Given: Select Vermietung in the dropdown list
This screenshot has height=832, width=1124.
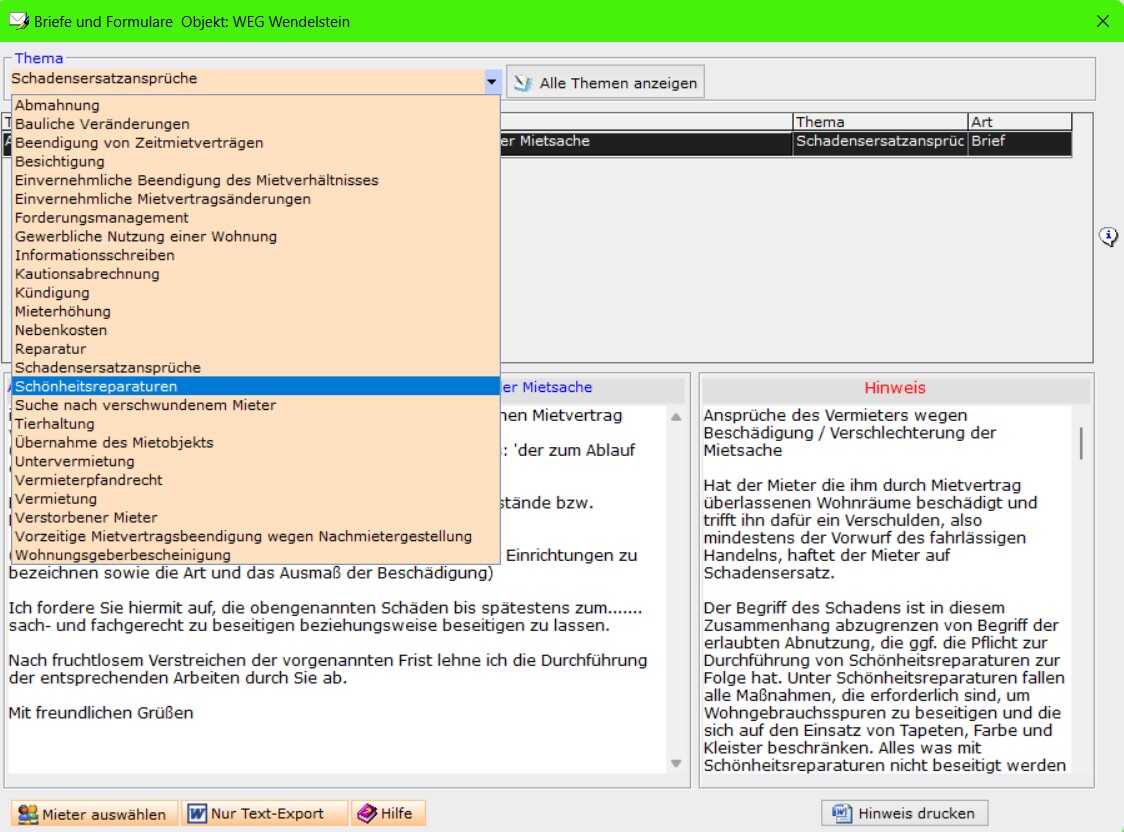Looking at the screenshot, I should pyautogui.click(x=256, y=499).
